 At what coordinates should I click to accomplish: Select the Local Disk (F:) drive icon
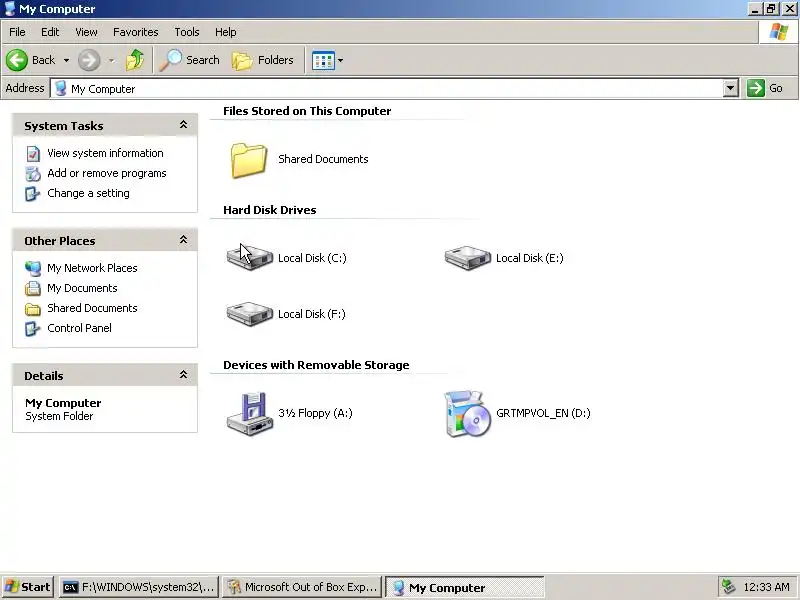coord(249,313)
